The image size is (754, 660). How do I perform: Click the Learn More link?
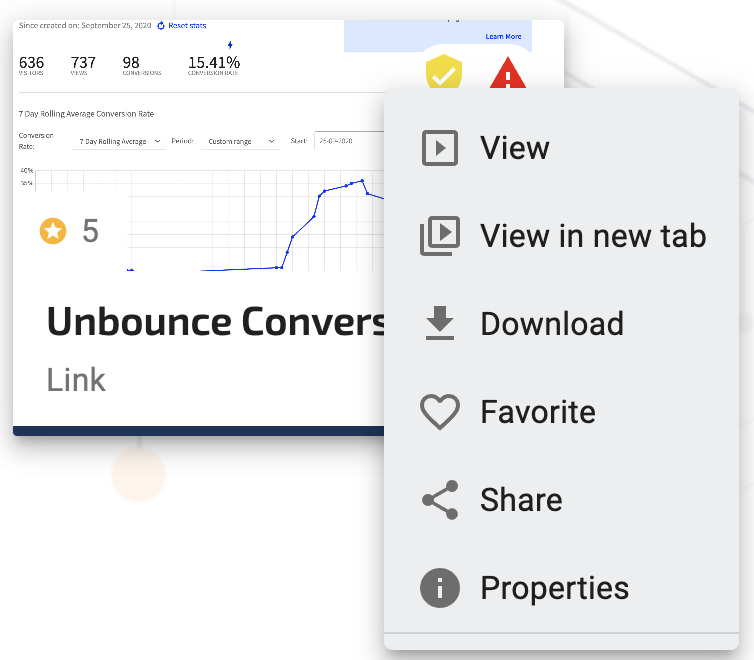(503, 37)
